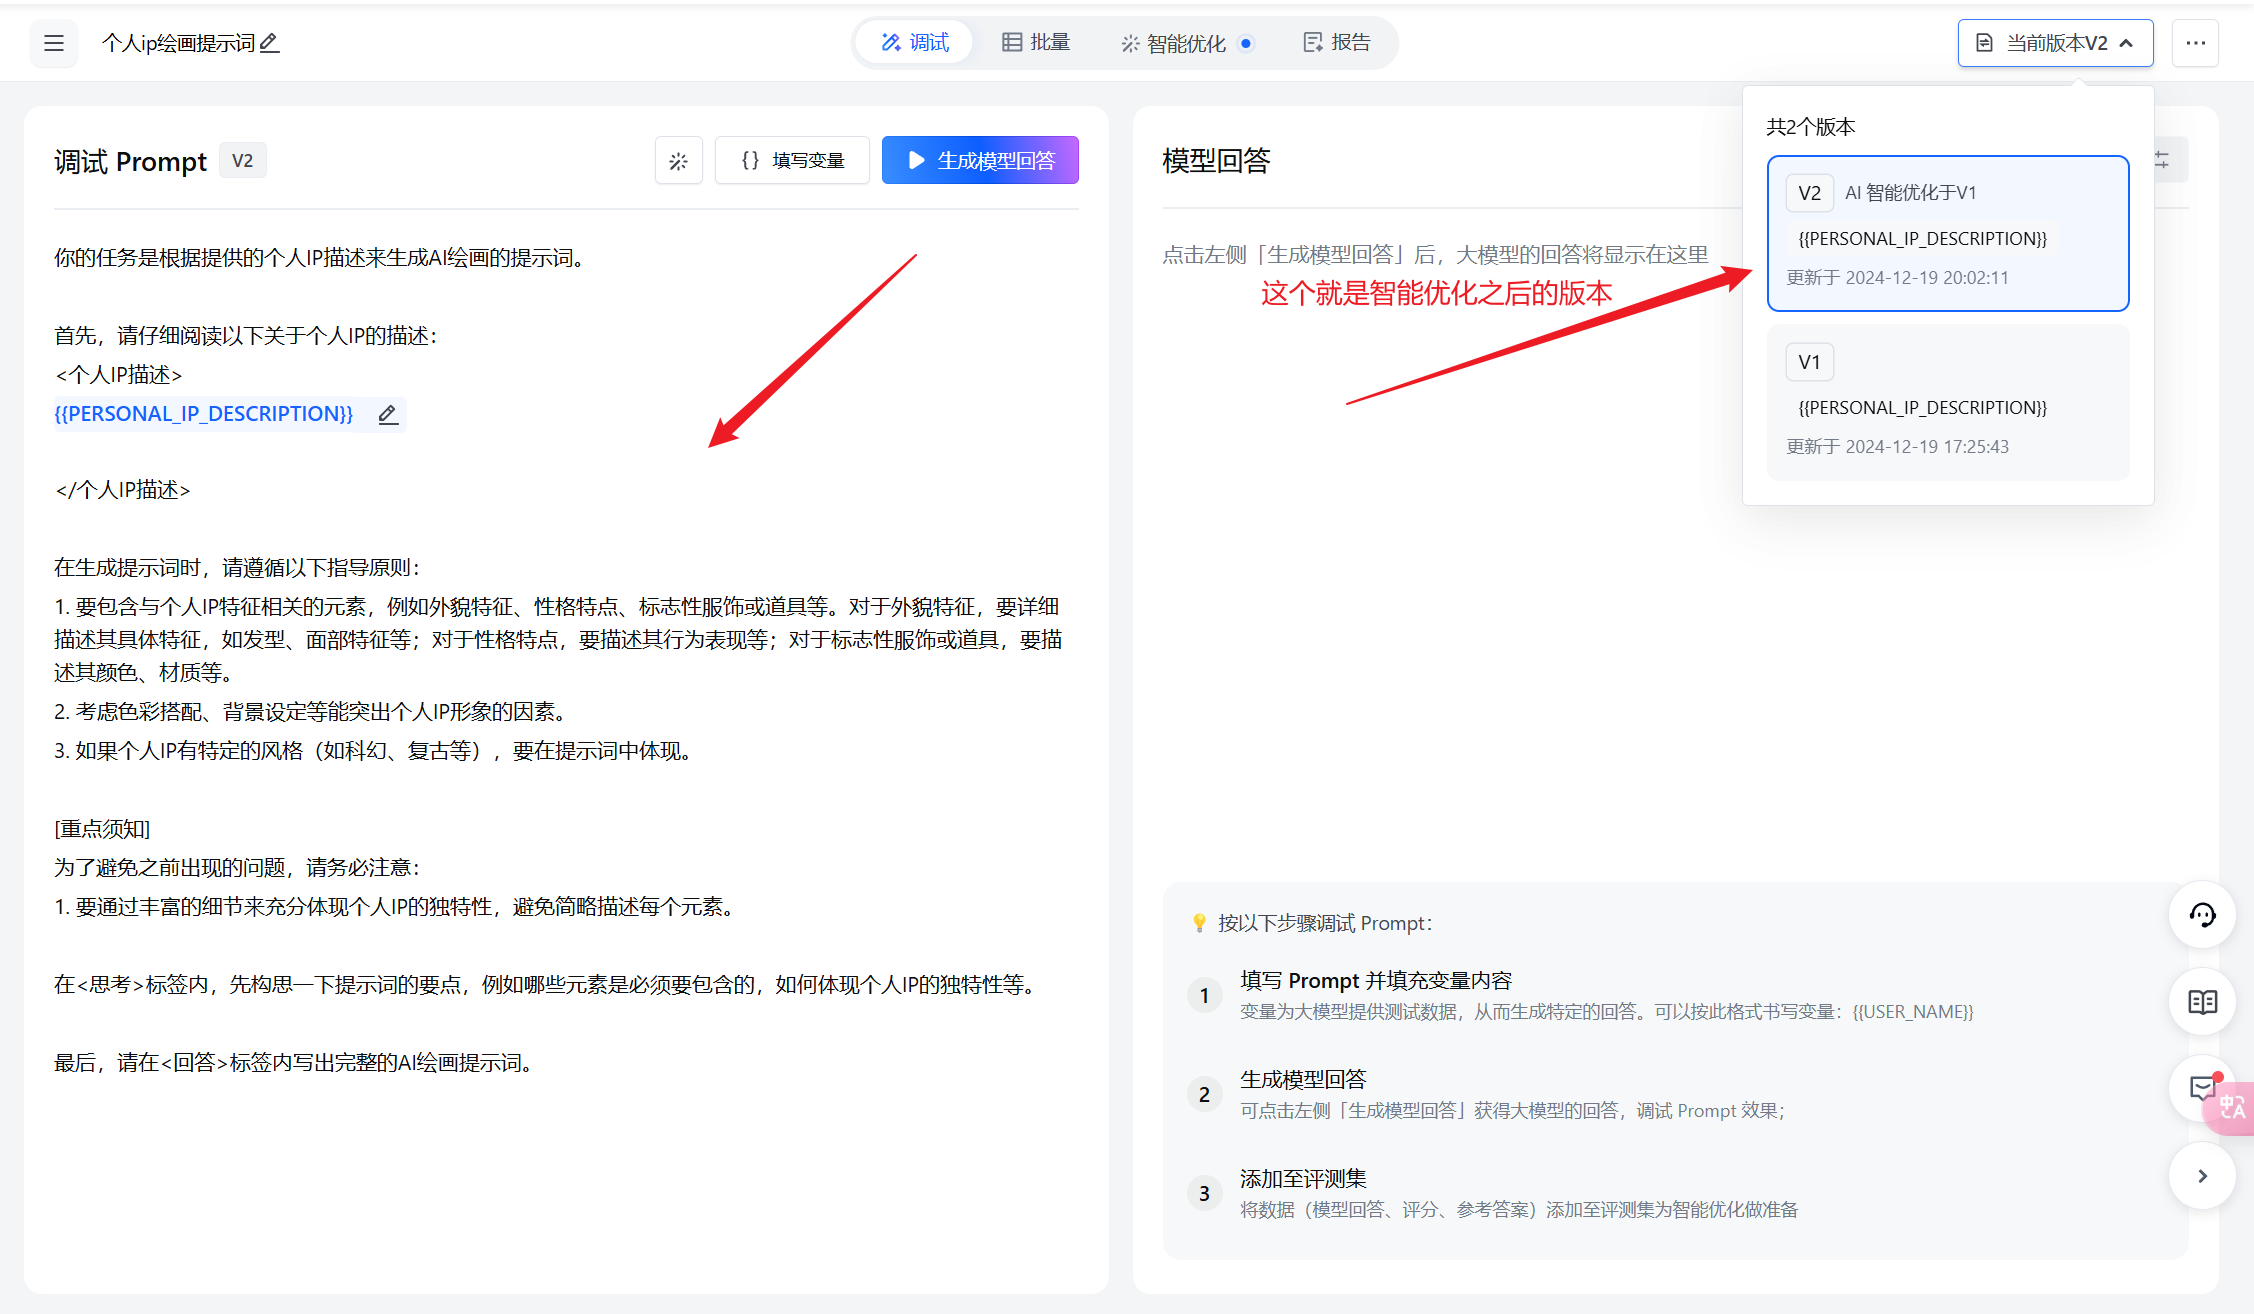2254x1314 pixels.
Task: Switch to the 批量 tab
Action: coord(1036,43)
